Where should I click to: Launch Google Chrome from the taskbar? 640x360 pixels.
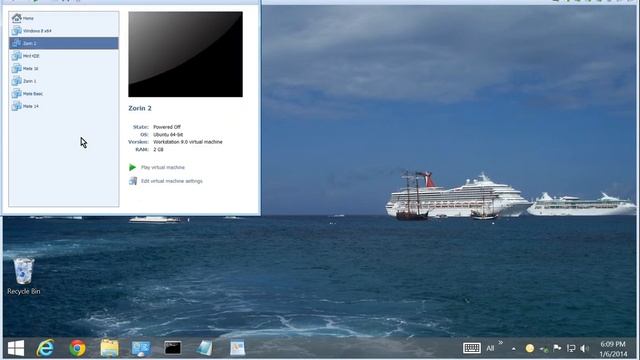[77, 348]
